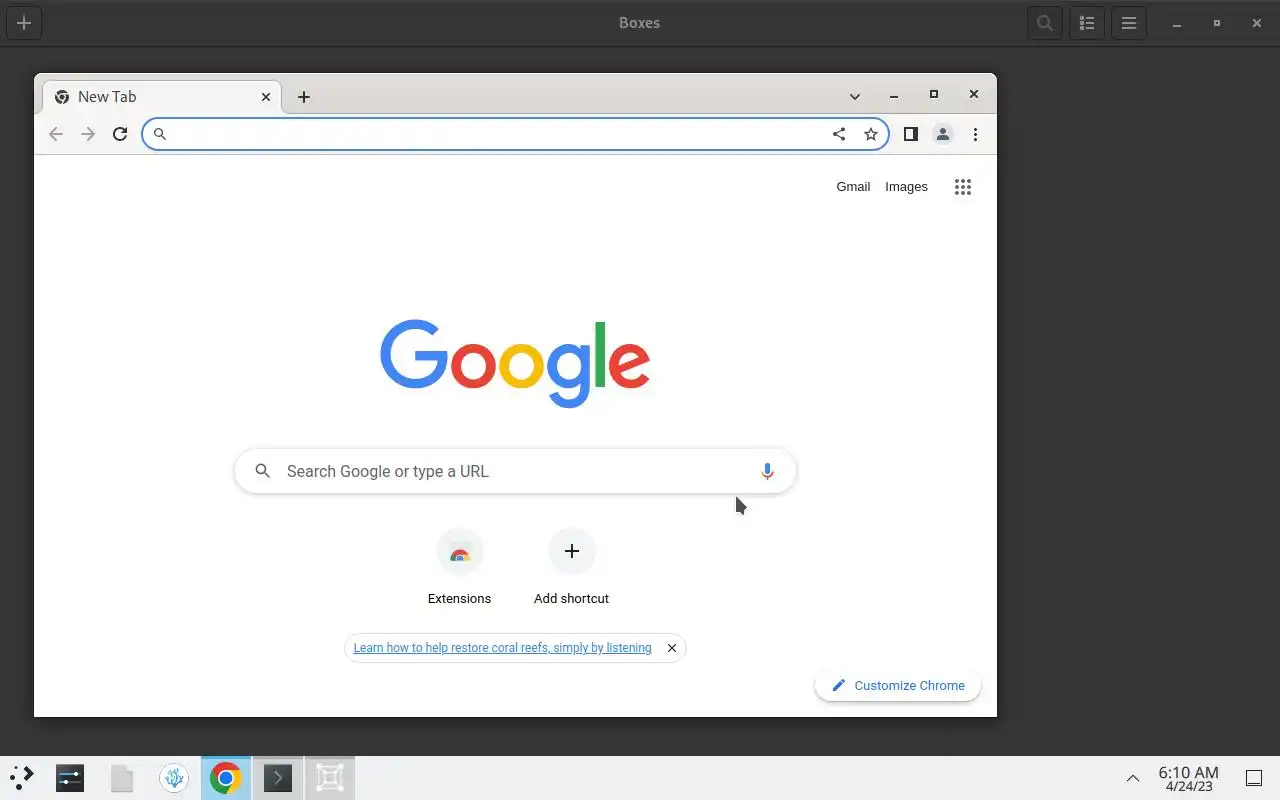Go back in Chrome
This screenshot has height=800, width=1280.
click(56, 134)
